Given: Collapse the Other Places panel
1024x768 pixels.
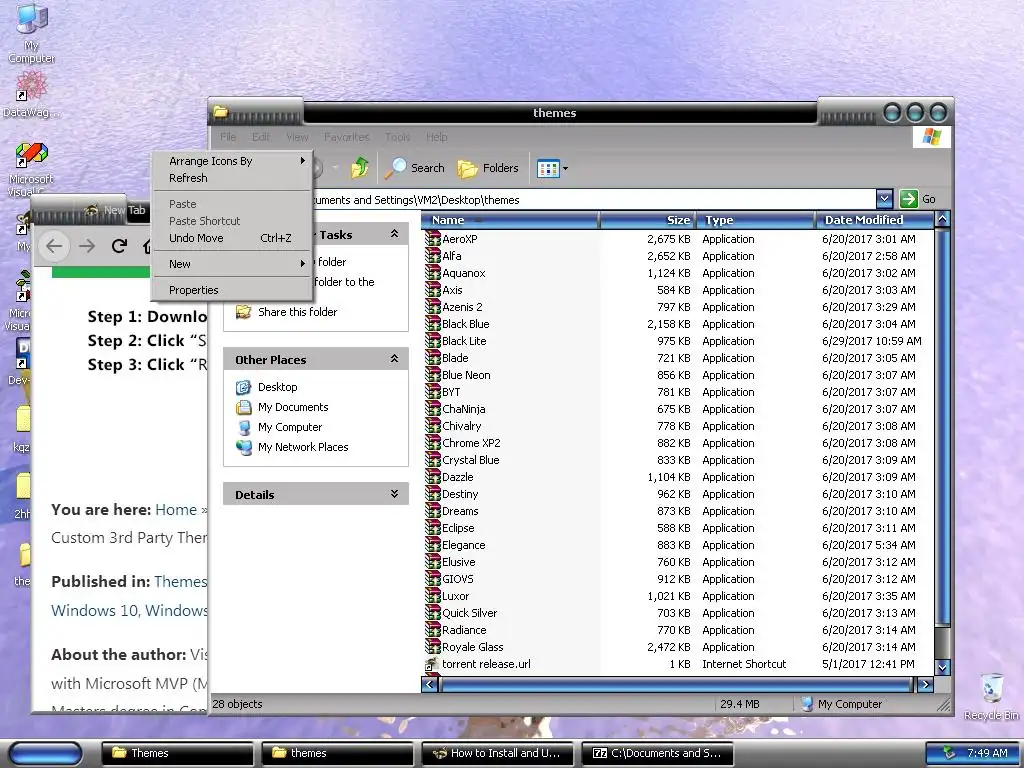Looking at the screenshot, I should [x=394, y=359].
